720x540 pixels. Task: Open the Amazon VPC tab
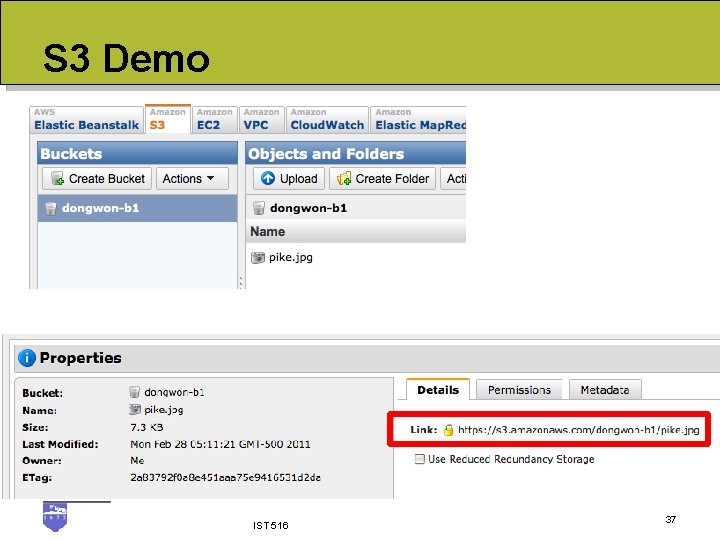[261, 119]
